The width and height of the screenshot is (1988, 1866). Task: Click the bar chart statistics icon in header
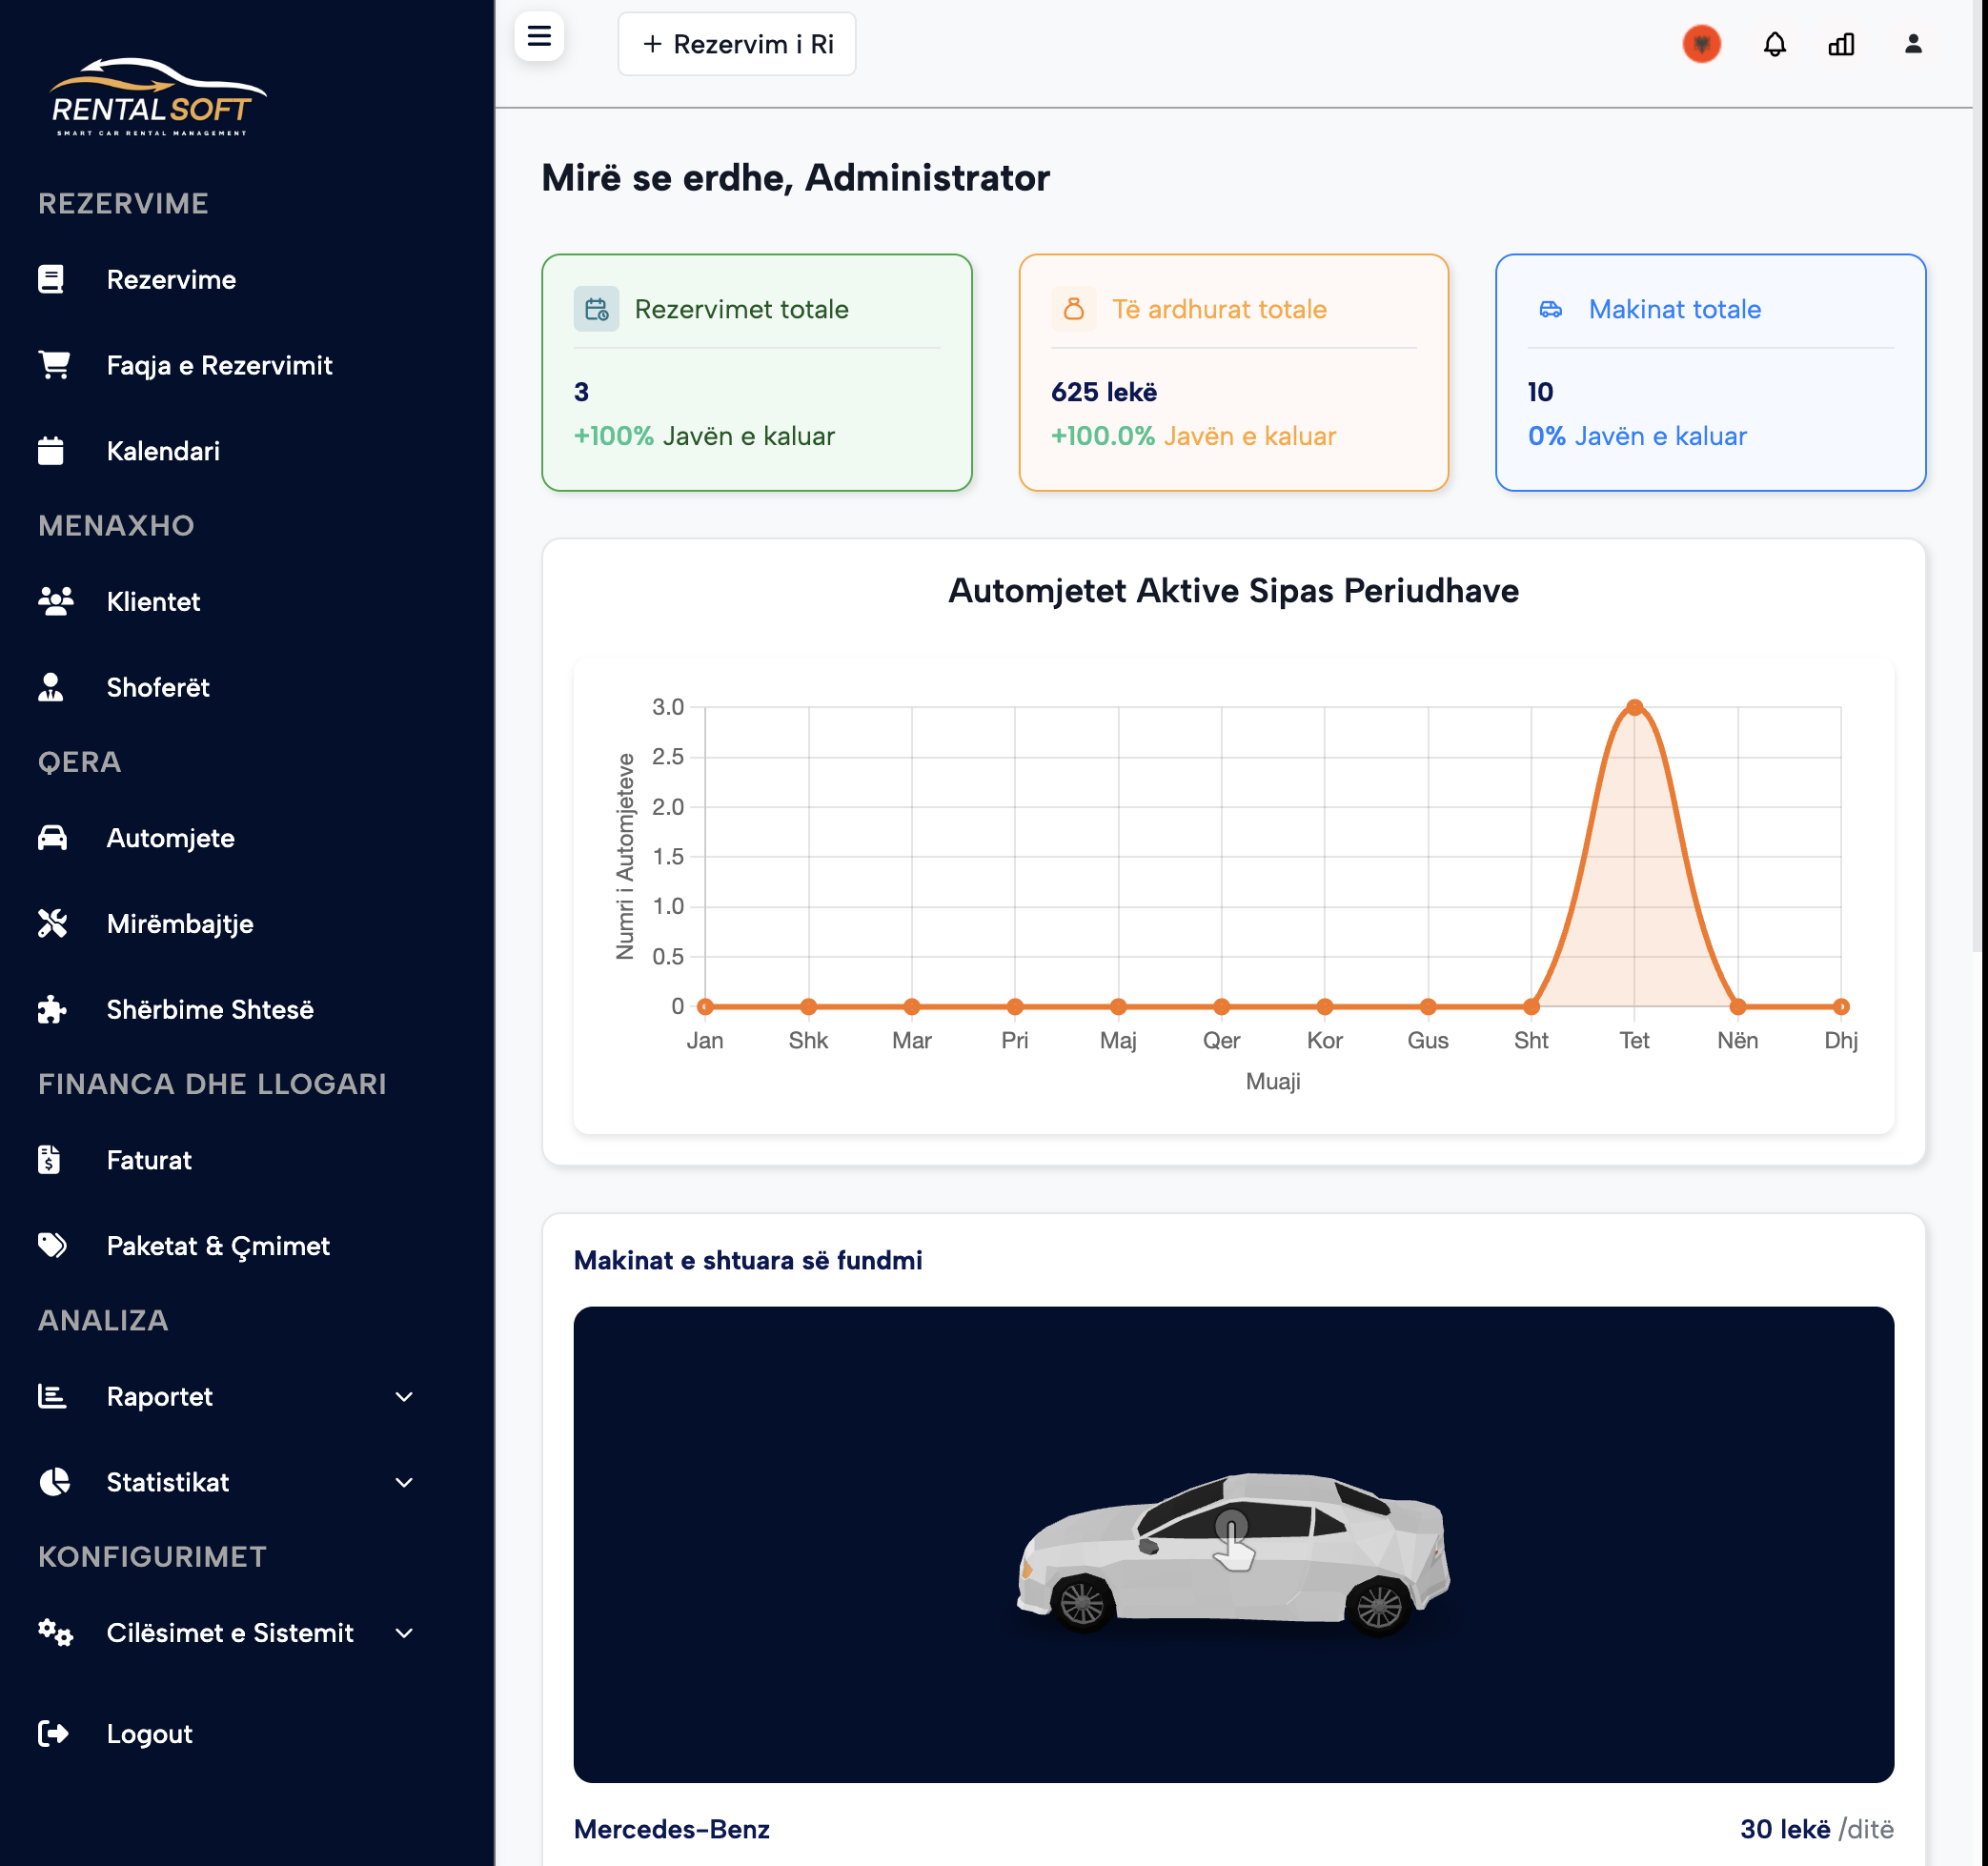[x=1841, y=44]
